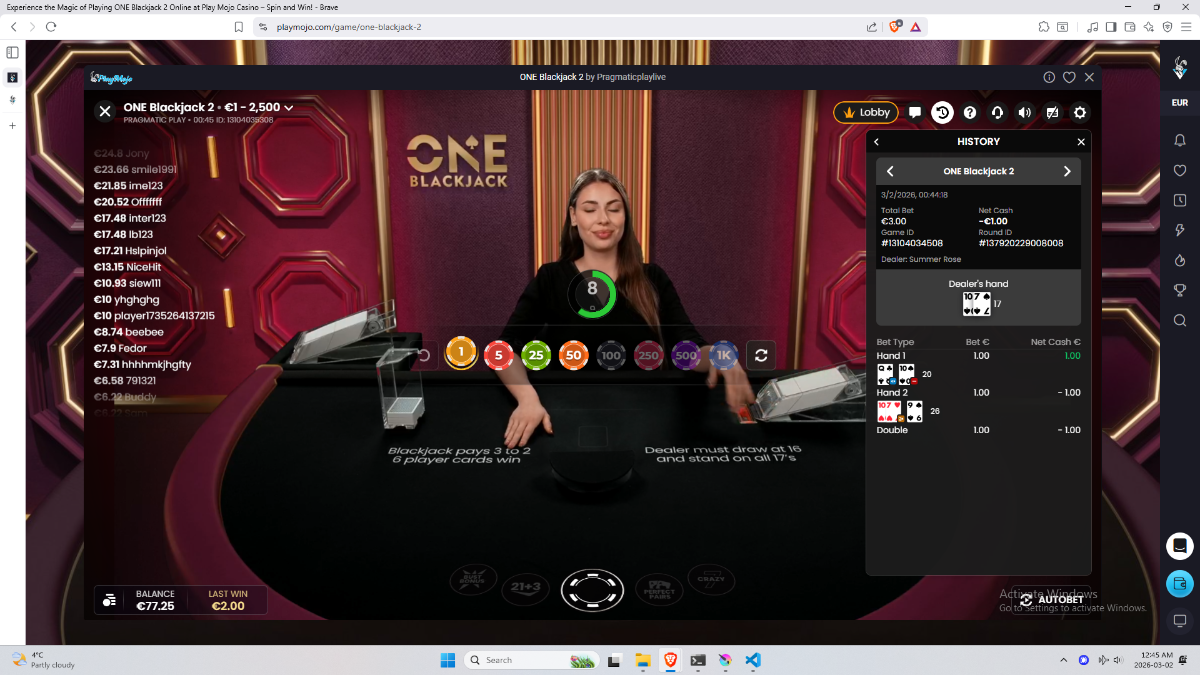Click the game history clock icon
This screenshot has height=675, width=1200.
(x=942, y=113)
